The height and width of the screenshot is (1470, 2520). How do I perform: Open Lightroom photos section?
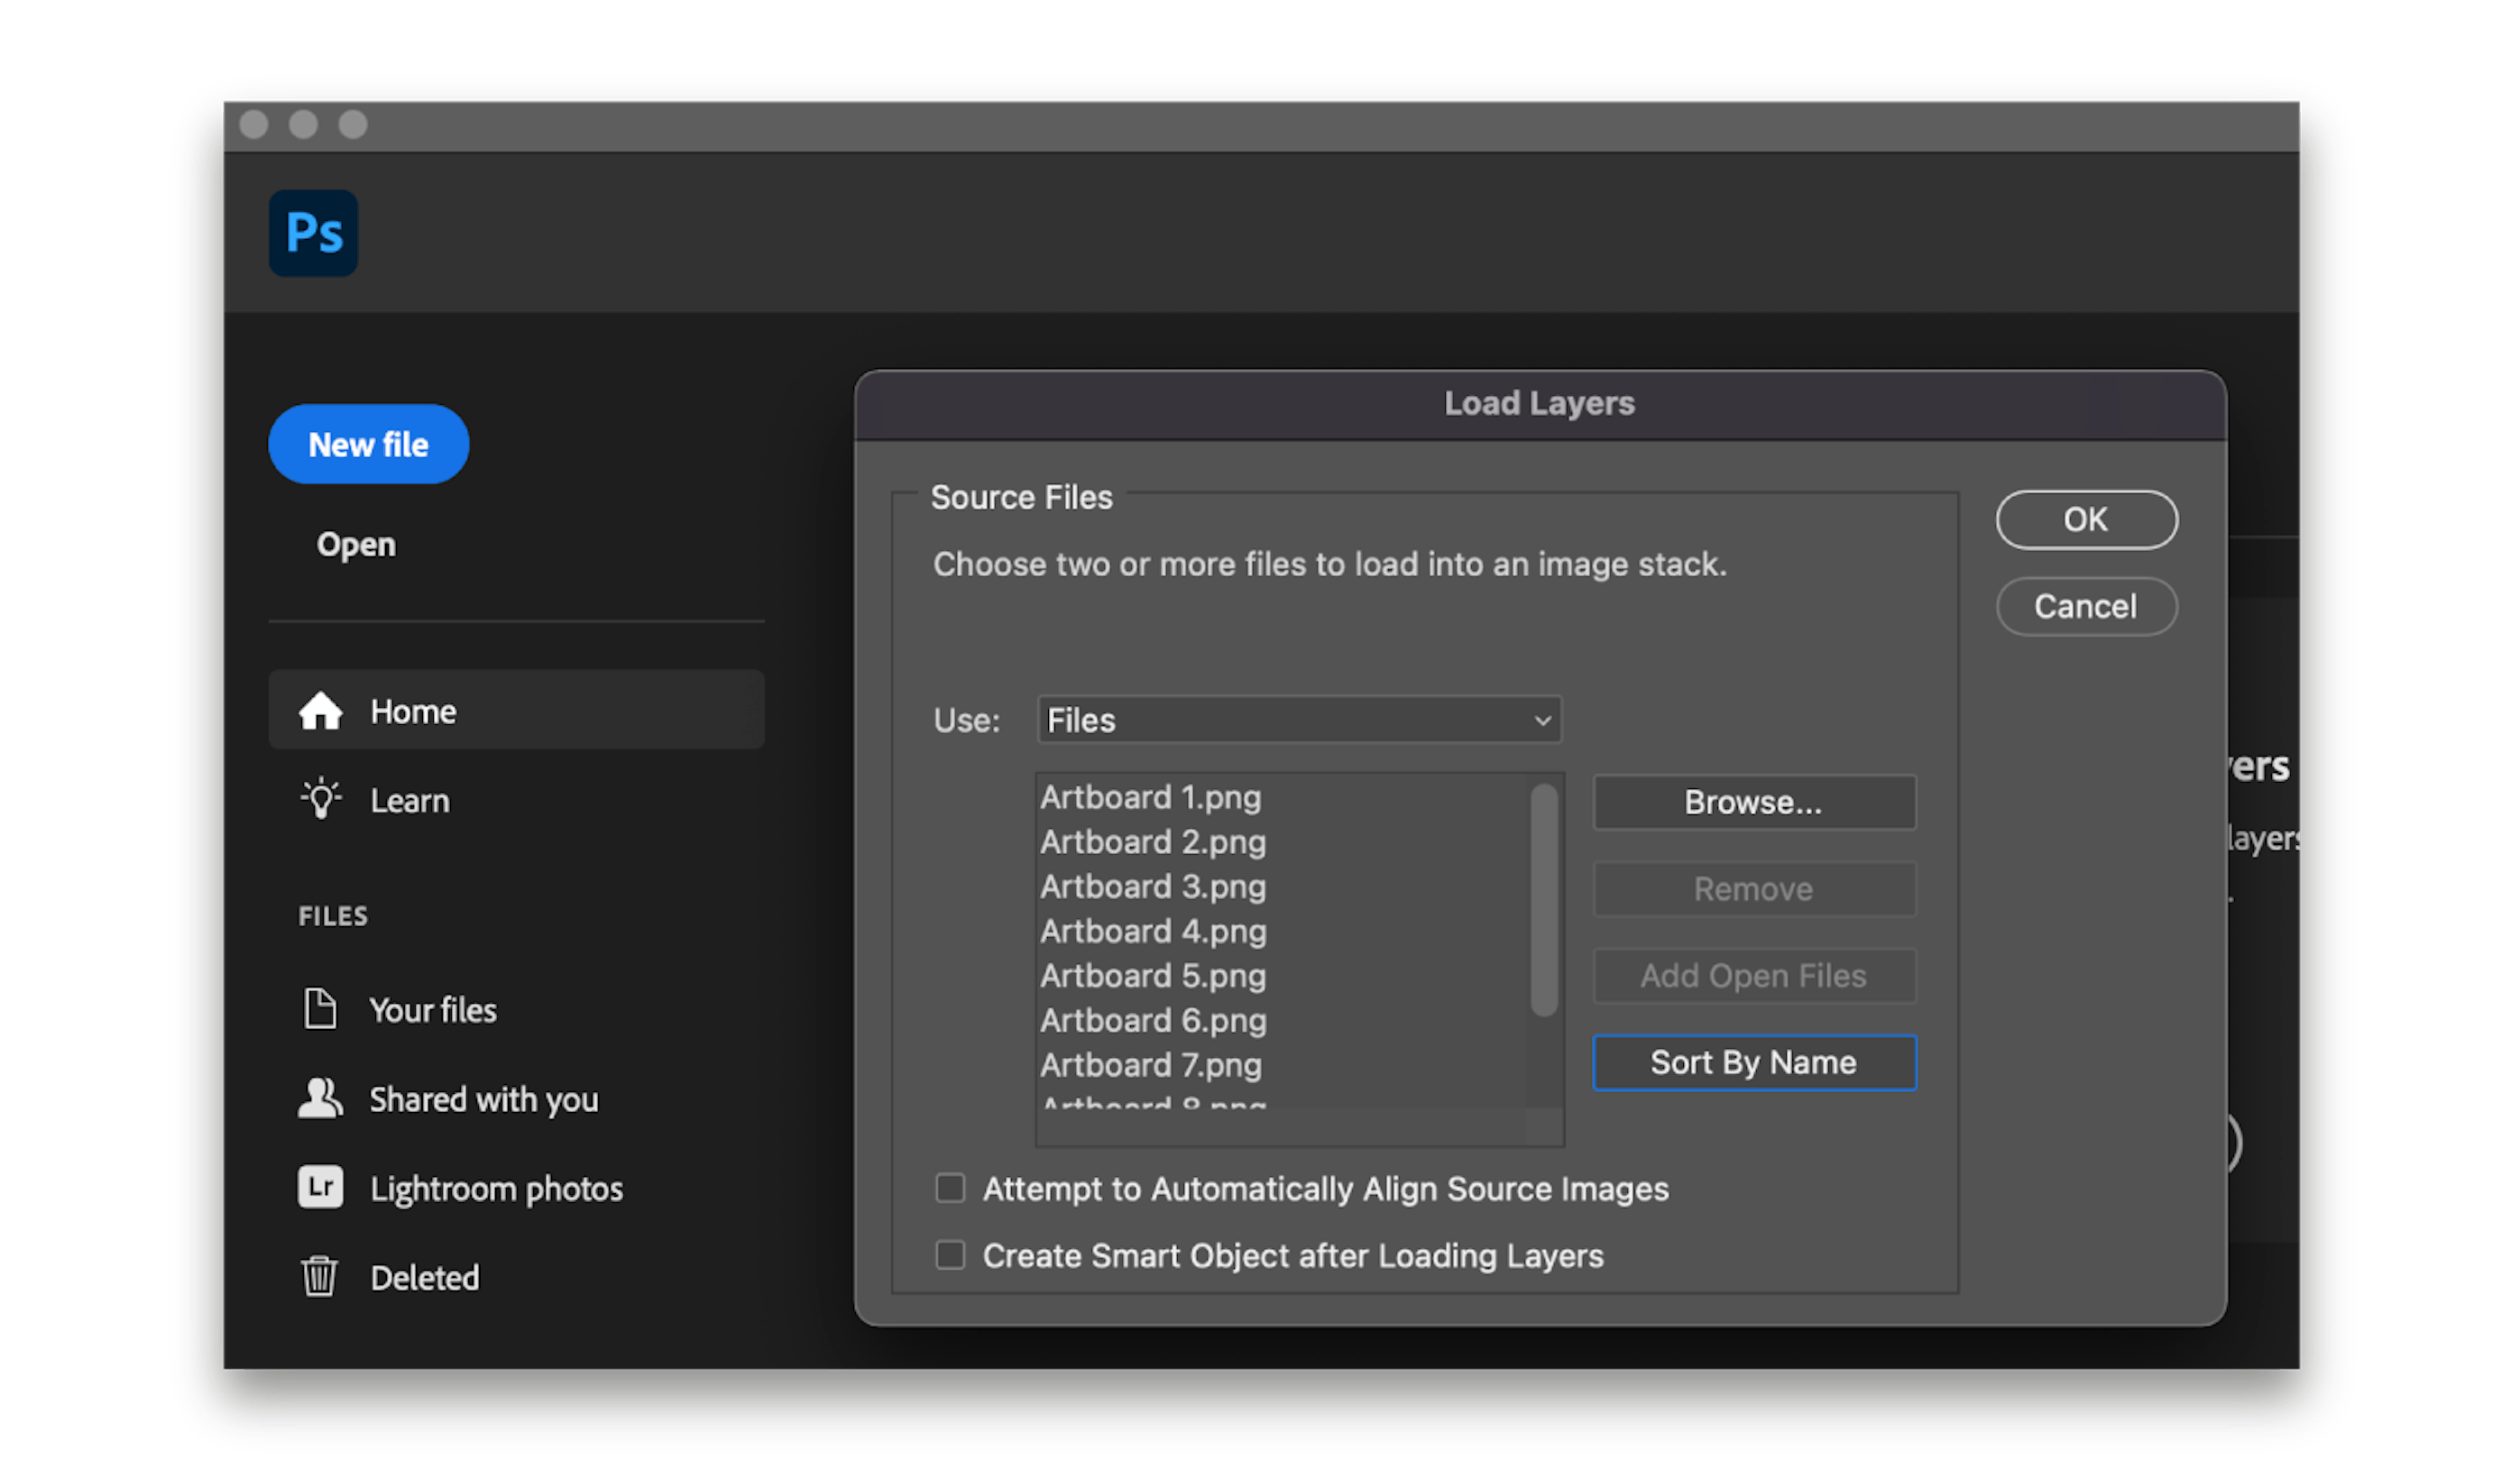click(496, 1188)
